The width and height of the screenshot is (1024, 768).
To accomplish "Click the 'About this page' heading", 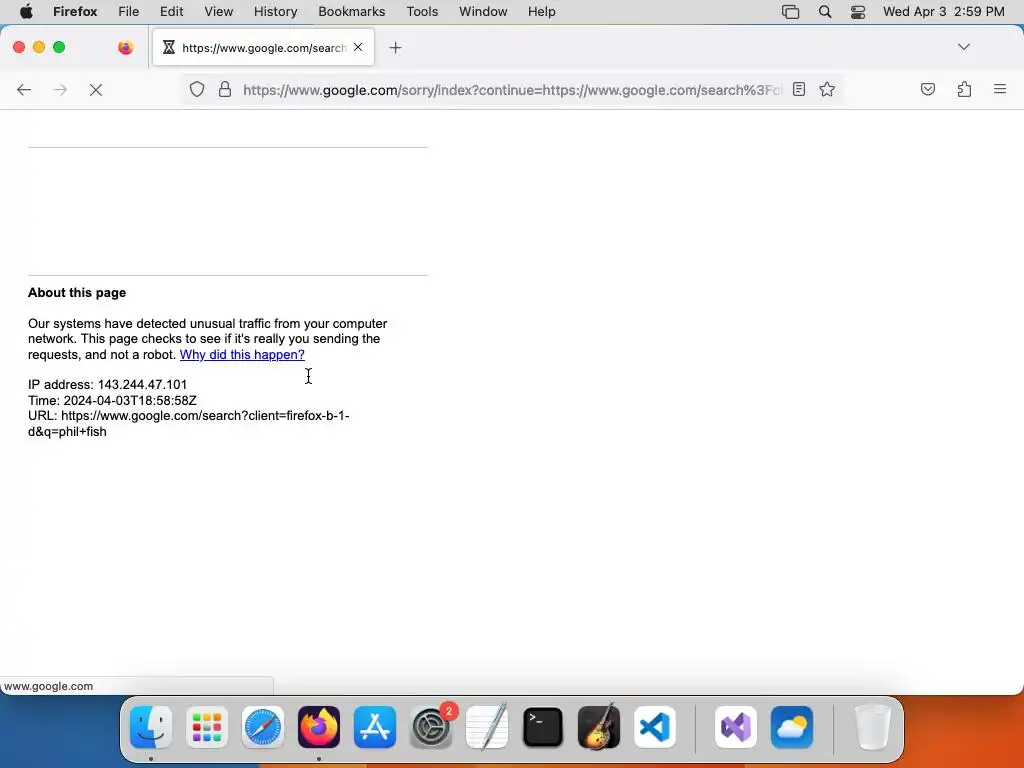I will [77, 293].
